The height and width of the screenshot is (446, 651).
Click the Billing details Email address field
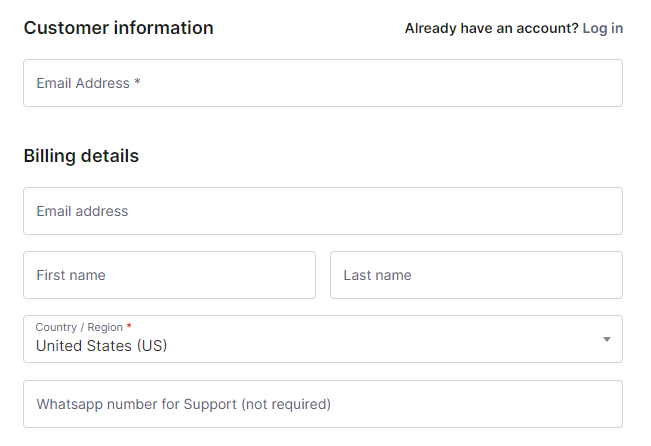[x=322, y=211]
